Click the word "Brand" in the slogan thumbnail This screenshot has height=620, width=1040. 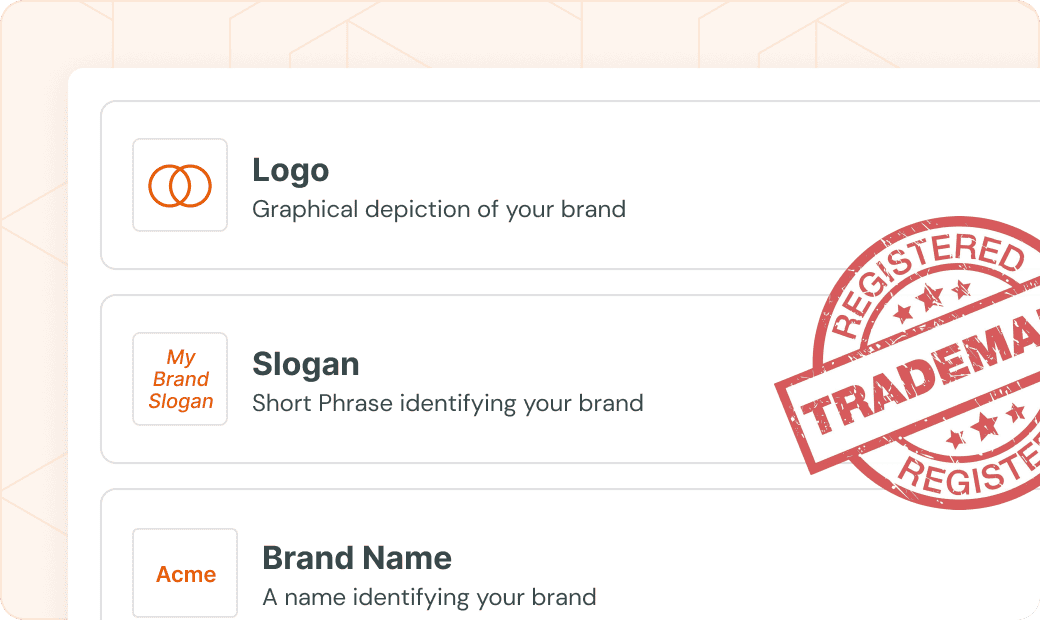tap(181, 379)
